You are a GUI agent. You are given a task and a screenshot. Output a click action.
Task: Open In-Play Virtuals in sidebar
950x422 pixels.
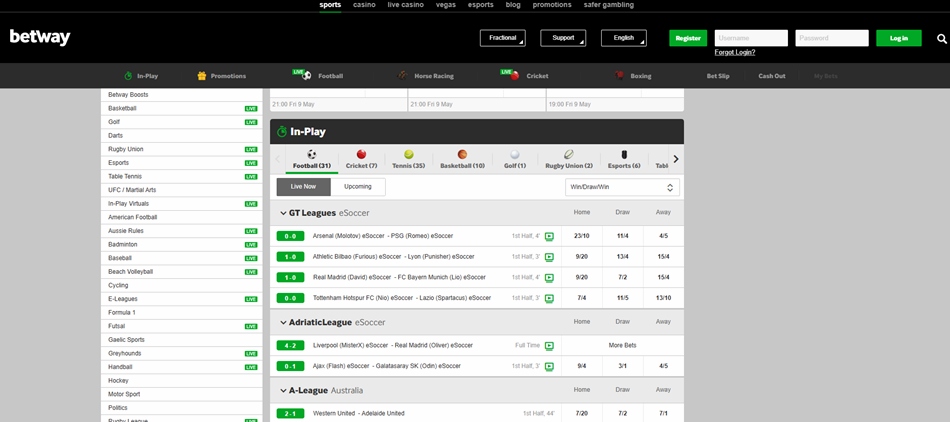coord(181,204)
